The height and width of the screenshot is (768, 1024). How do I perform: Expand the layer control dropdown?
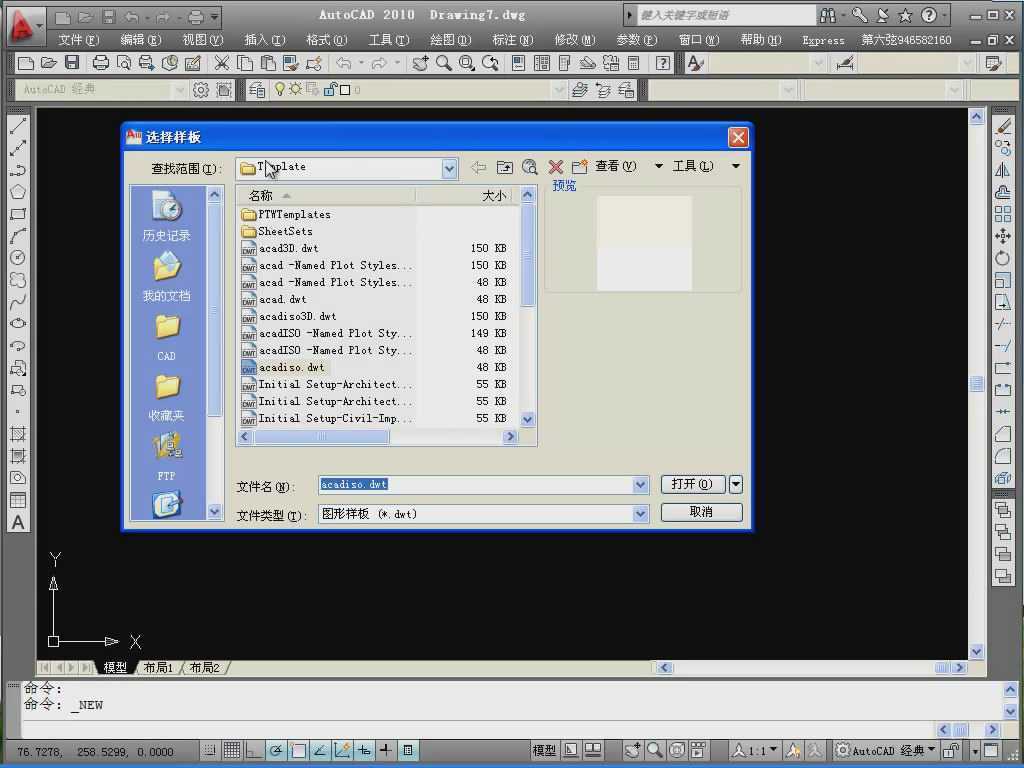560,89
